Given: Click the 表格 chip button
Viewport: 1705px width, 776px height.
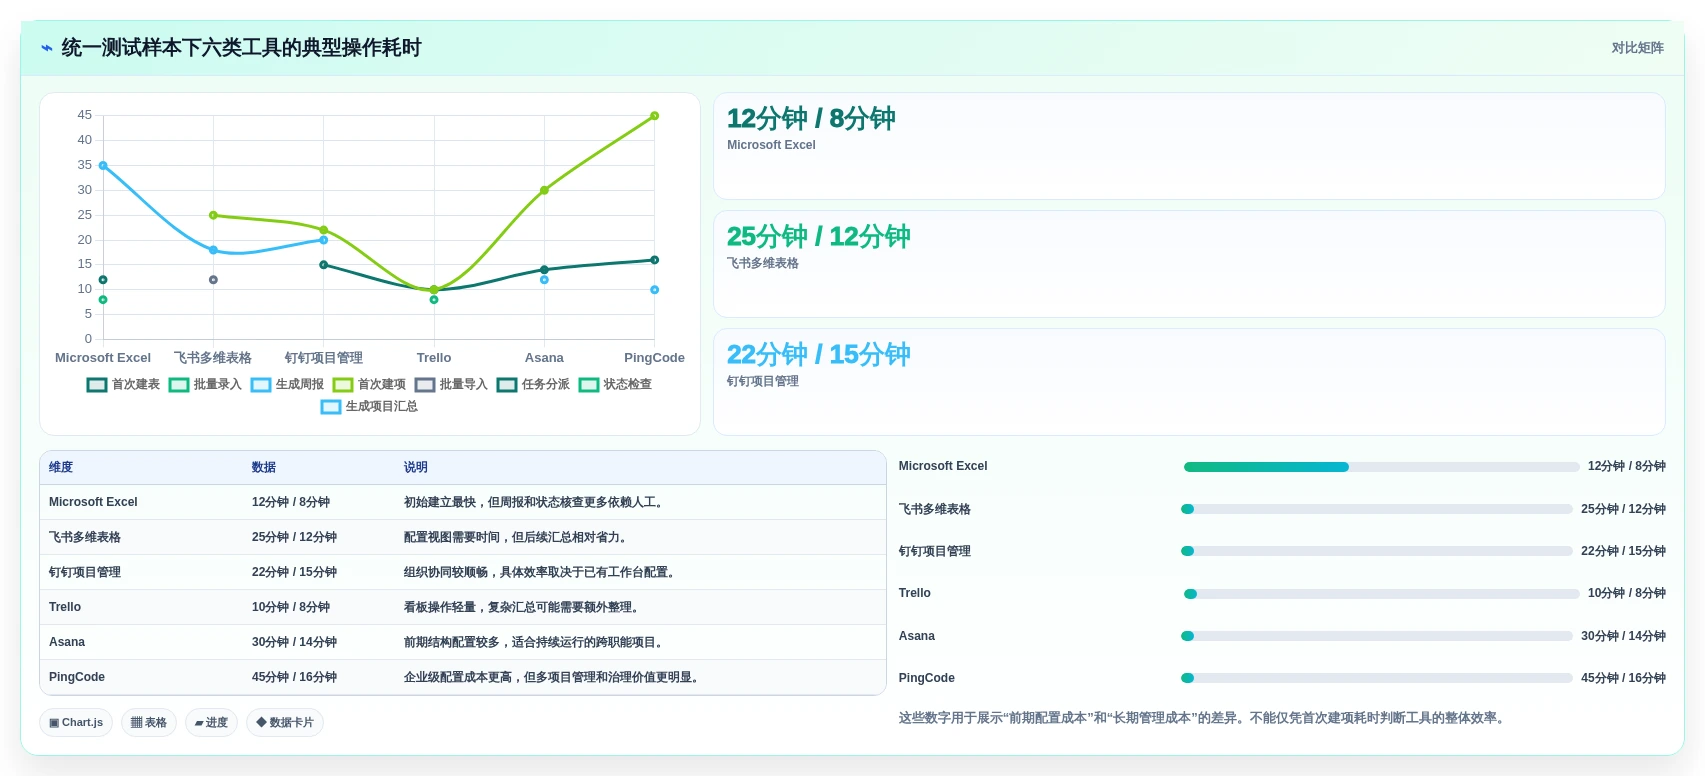Looking at the screenshot, I should coord(149,722).
